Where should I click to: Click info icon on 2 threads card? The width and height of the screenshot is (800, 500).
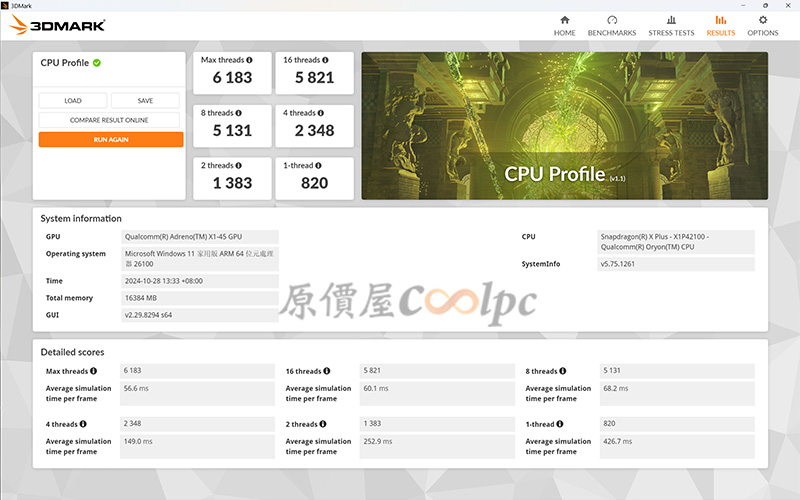click(238, 165)
